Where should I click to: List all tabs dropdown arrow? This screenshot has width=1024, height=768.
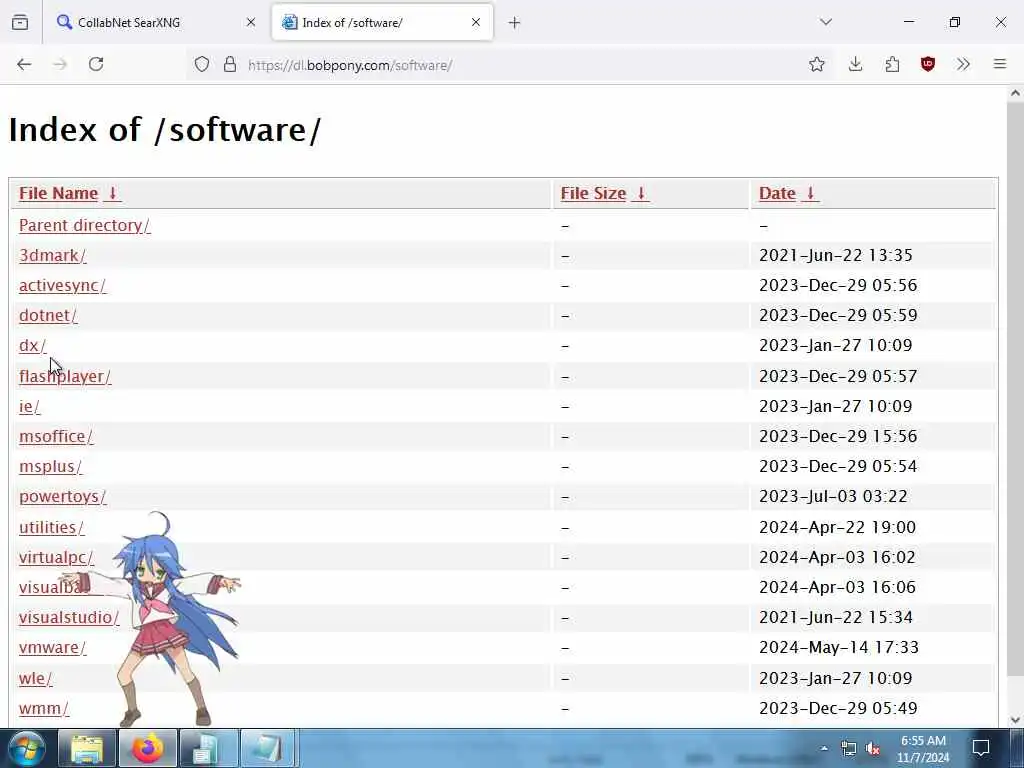(826, 22)
